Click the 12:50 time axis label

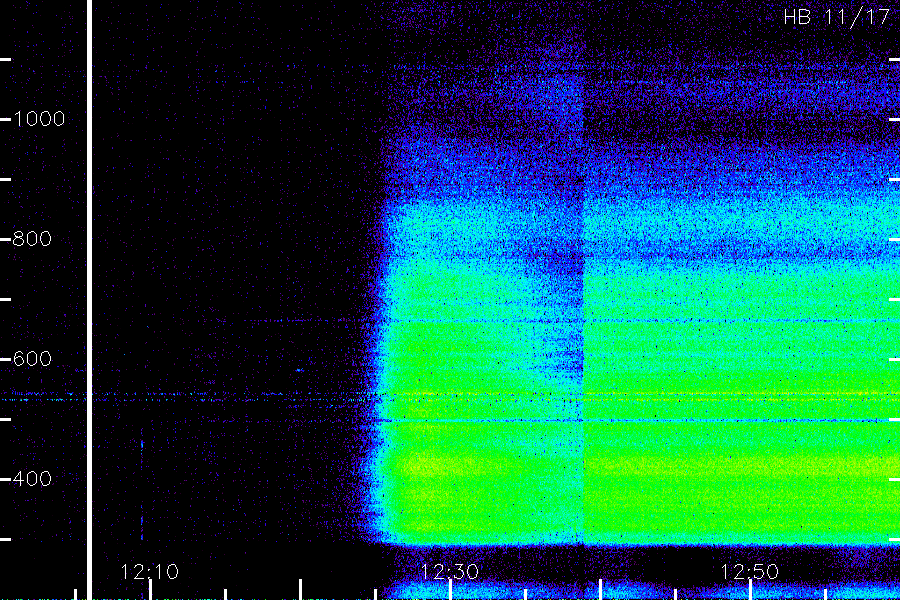coord(749,572)
